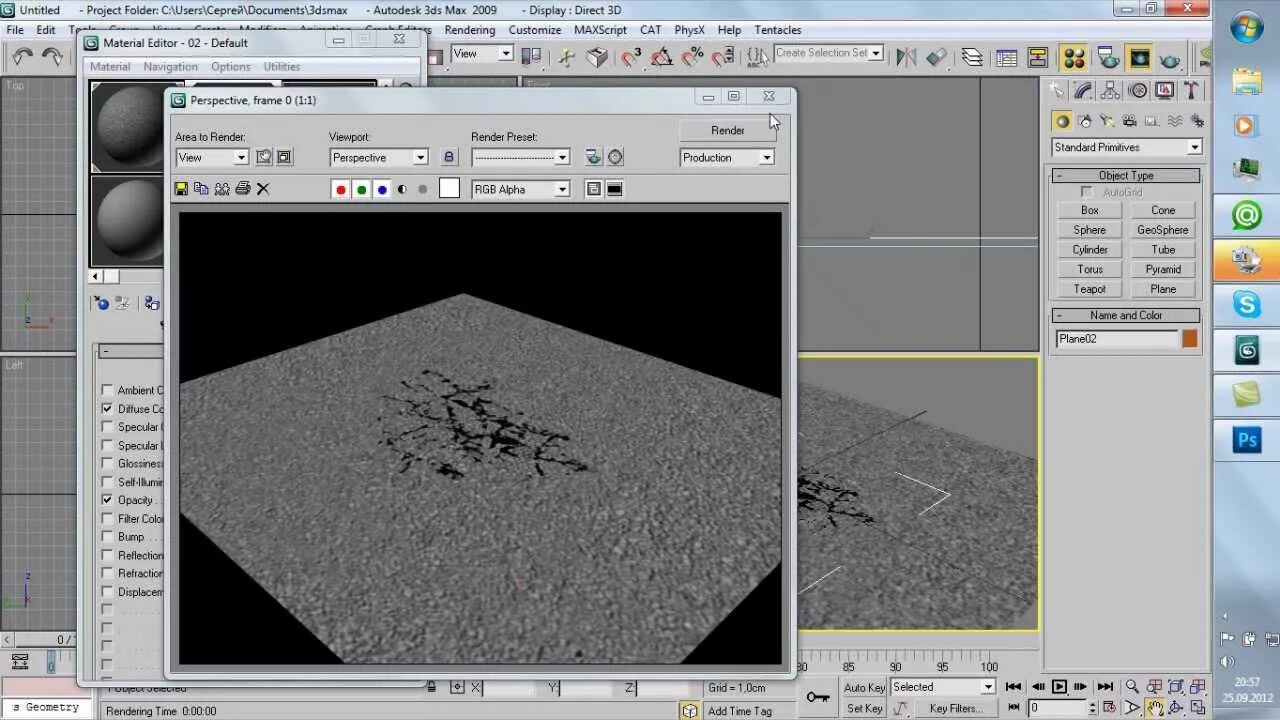Screen dimensions: 1280x720
Task: Click the Render button
Action: [x=727, y=131]
